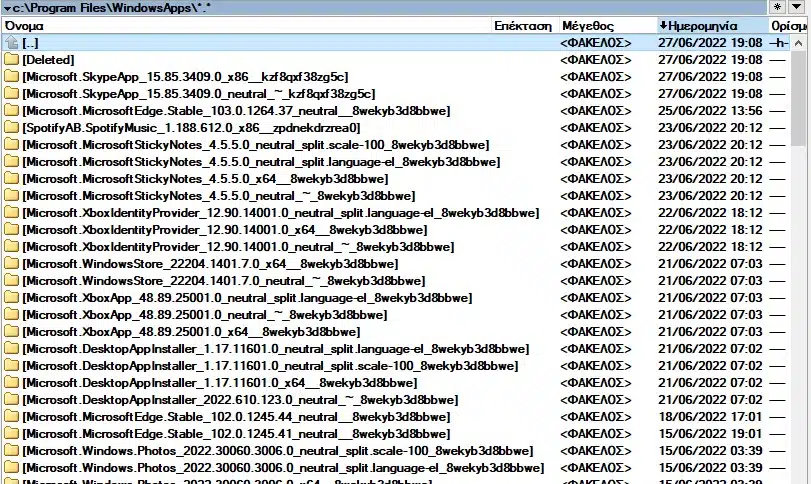Click the drive arrow before c:\Program Files path

(x=7, y=8)
